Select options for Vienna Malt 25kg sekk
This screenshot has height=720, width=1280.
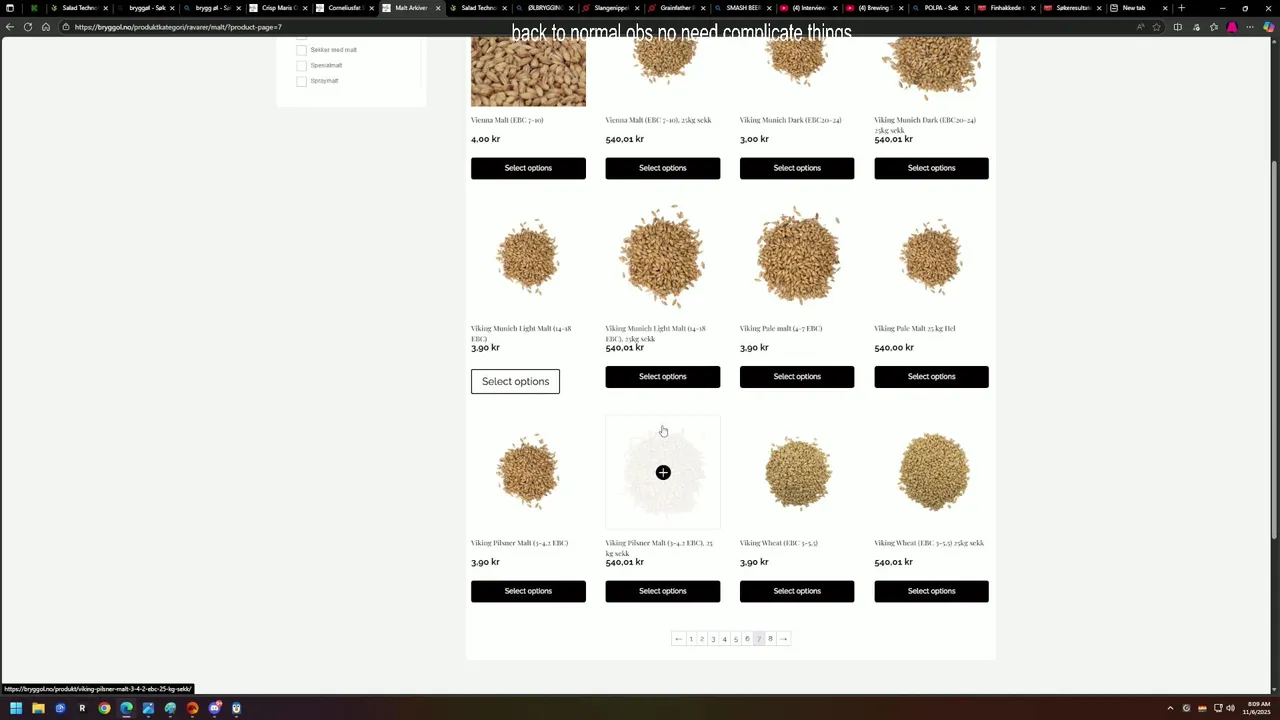(x=662, y=168)
